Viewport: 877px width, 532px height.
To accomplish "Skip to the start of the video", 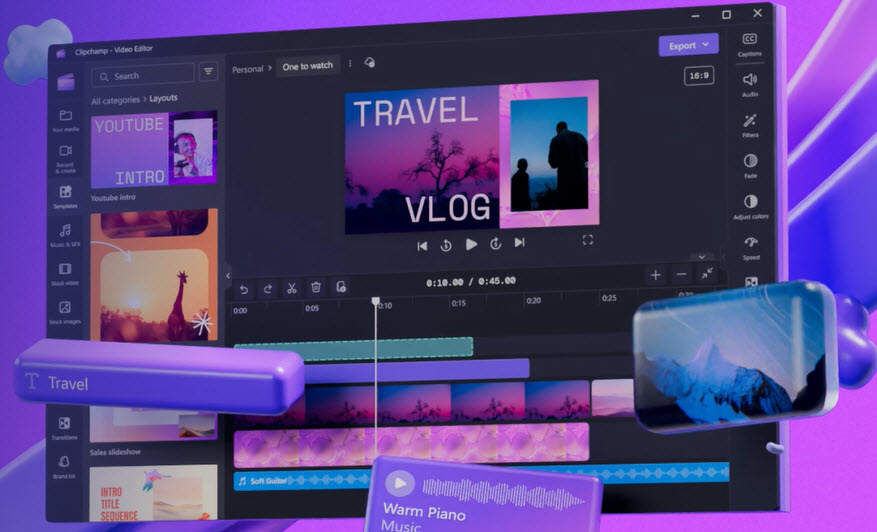I will [422, 246].
